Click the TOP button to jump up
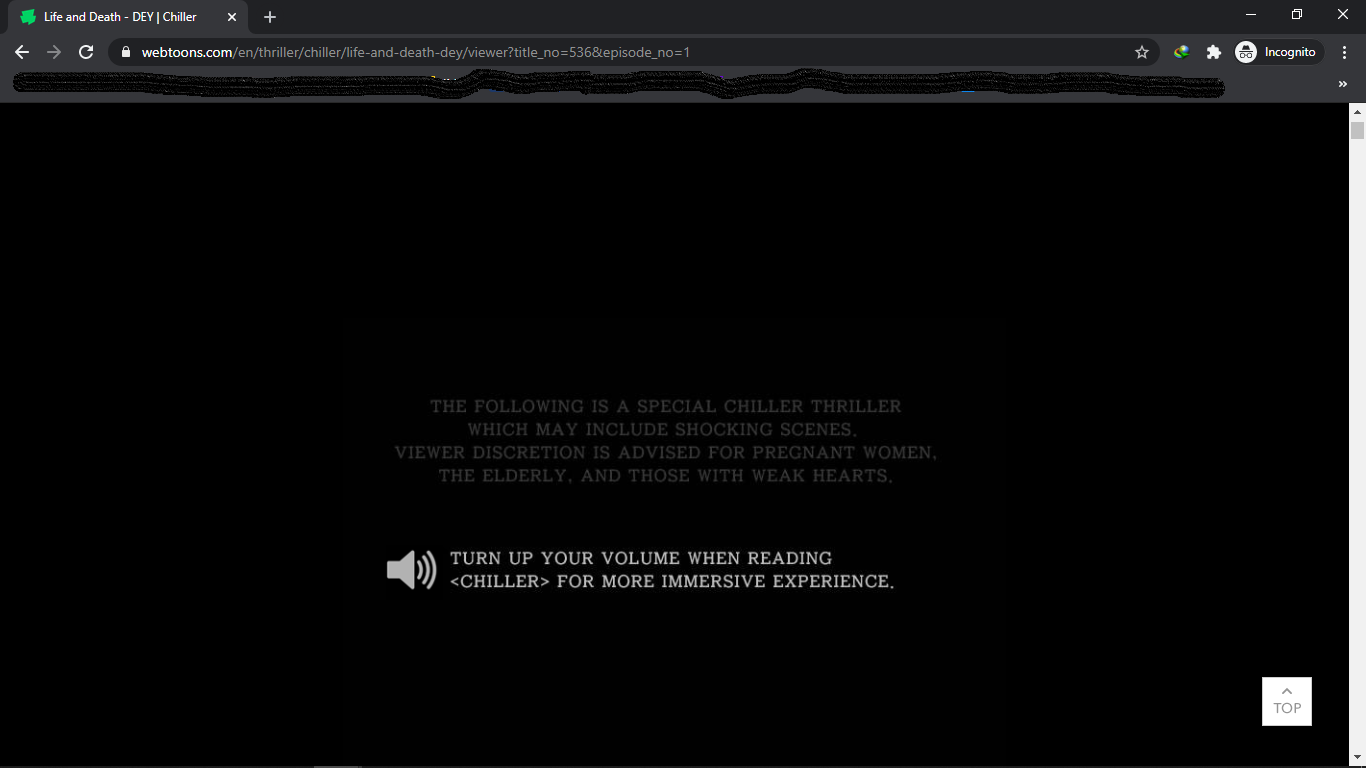 click(1287, 701)
